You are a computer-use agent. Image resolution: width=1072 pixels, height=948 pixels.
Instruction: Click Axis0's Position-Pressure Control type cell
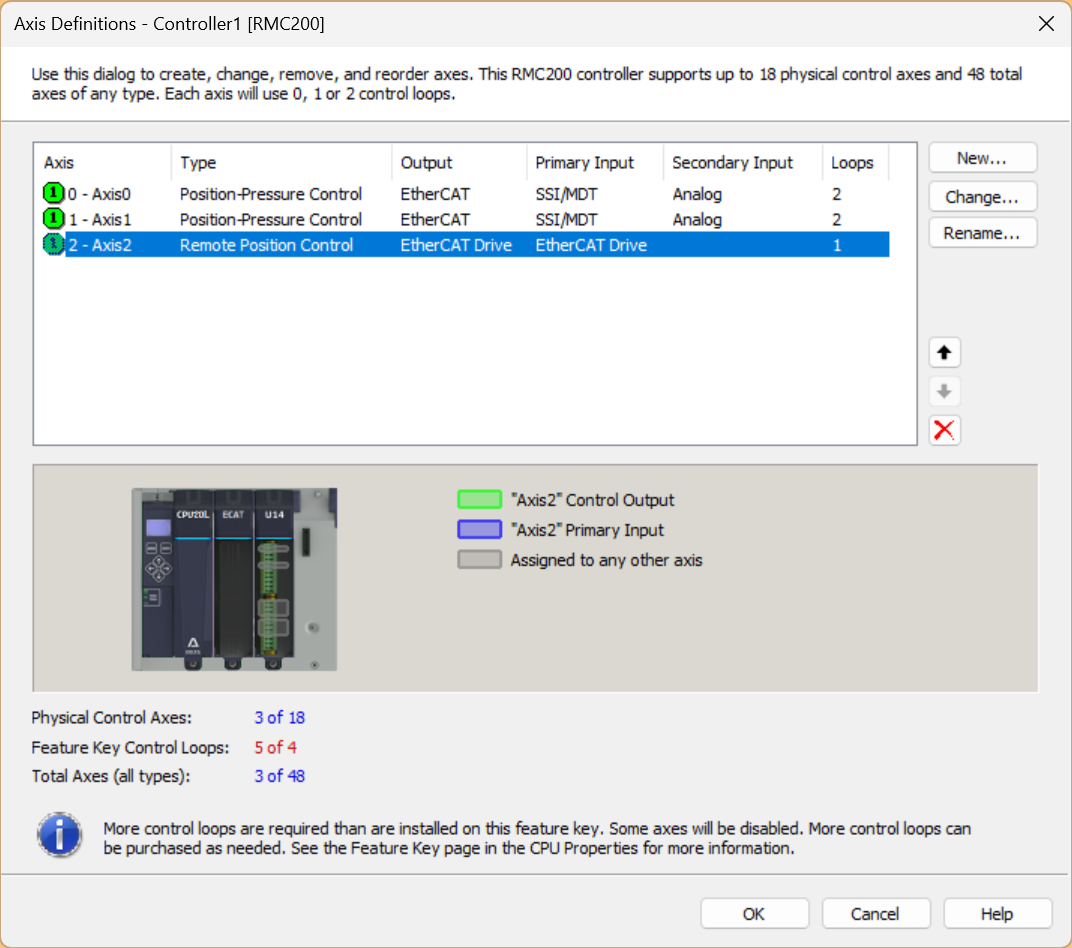pyautogui.click(x=271, y=194)
